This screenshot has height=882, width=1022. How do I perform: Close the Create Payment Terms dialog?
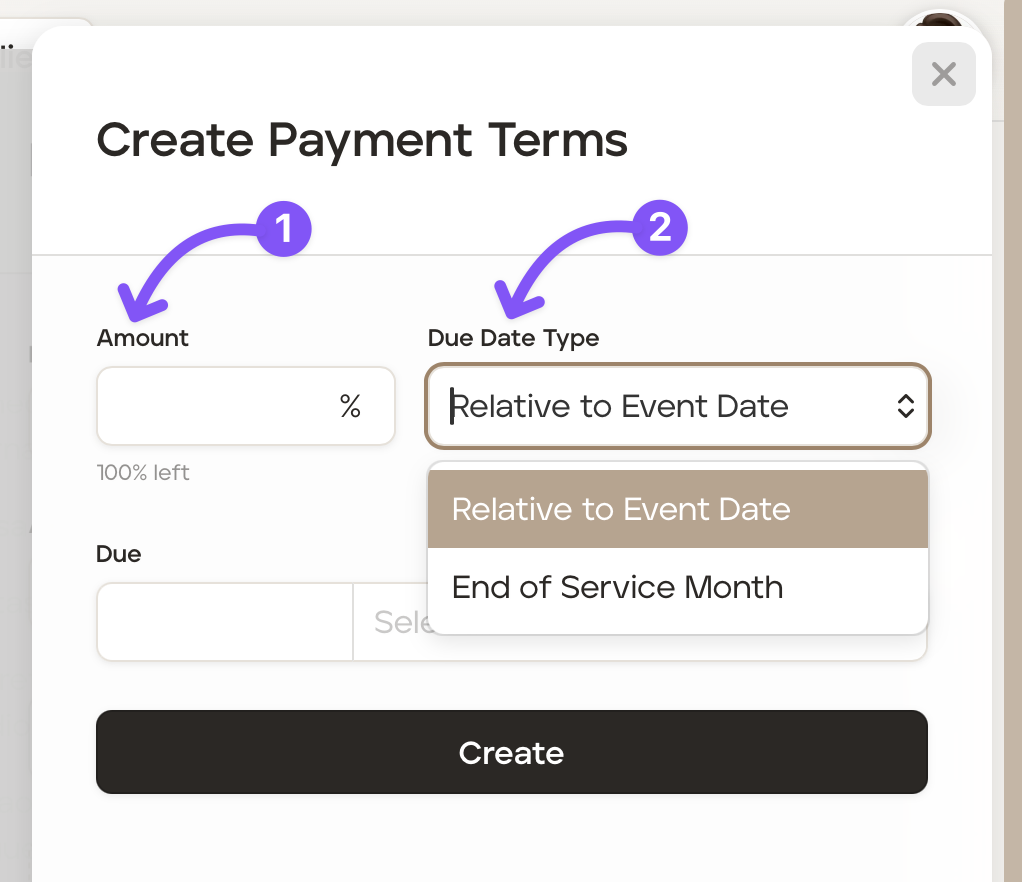(x=943, y=74)
